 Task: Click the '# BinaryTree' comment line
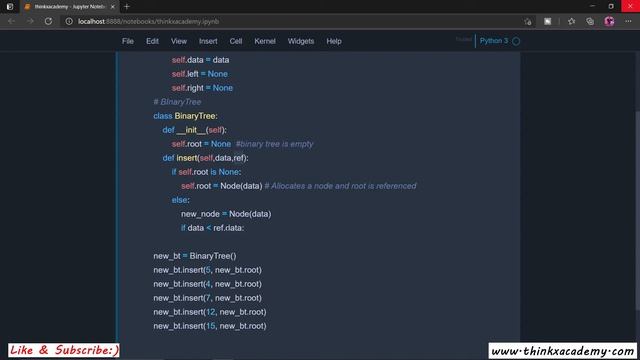[x=177, y=102]
